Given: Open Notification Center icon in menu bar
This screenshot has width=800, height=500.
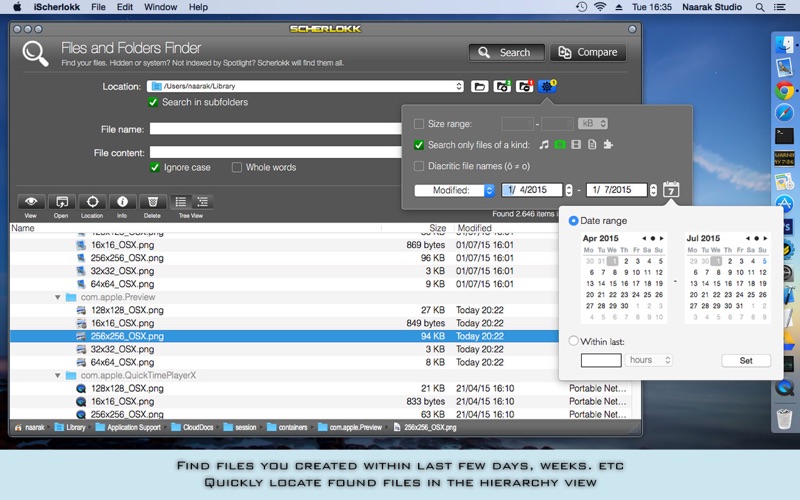Looking at the screenshot, I should [x=780, y=7].
